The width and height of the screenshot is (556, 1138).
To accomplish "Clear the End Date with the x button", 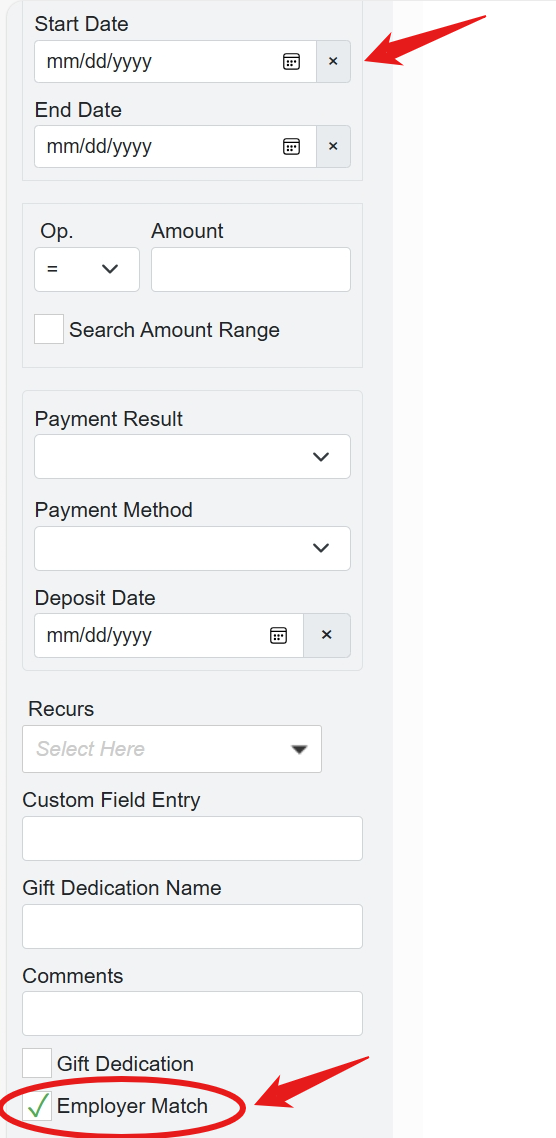I will (x=333, y=147).
